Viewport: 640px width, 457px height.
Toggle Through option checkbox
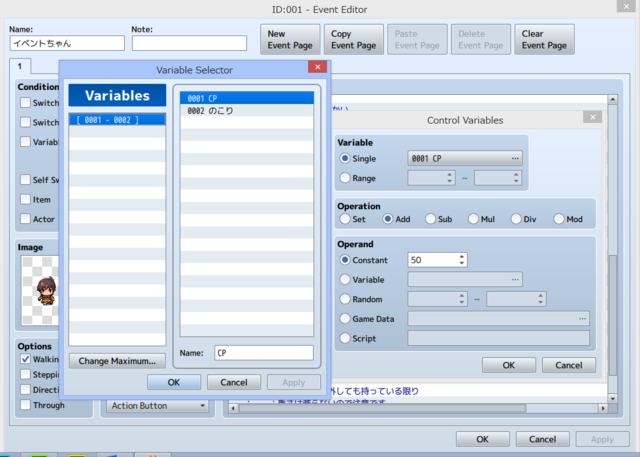25,405
